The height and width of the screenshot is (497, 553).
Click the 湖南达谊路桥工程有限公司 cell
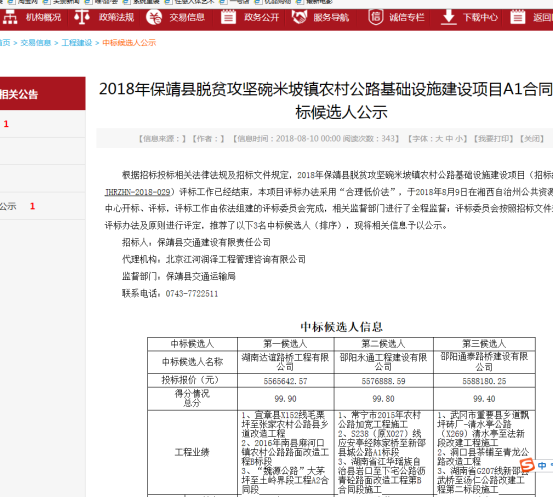(x=285, y=362)
